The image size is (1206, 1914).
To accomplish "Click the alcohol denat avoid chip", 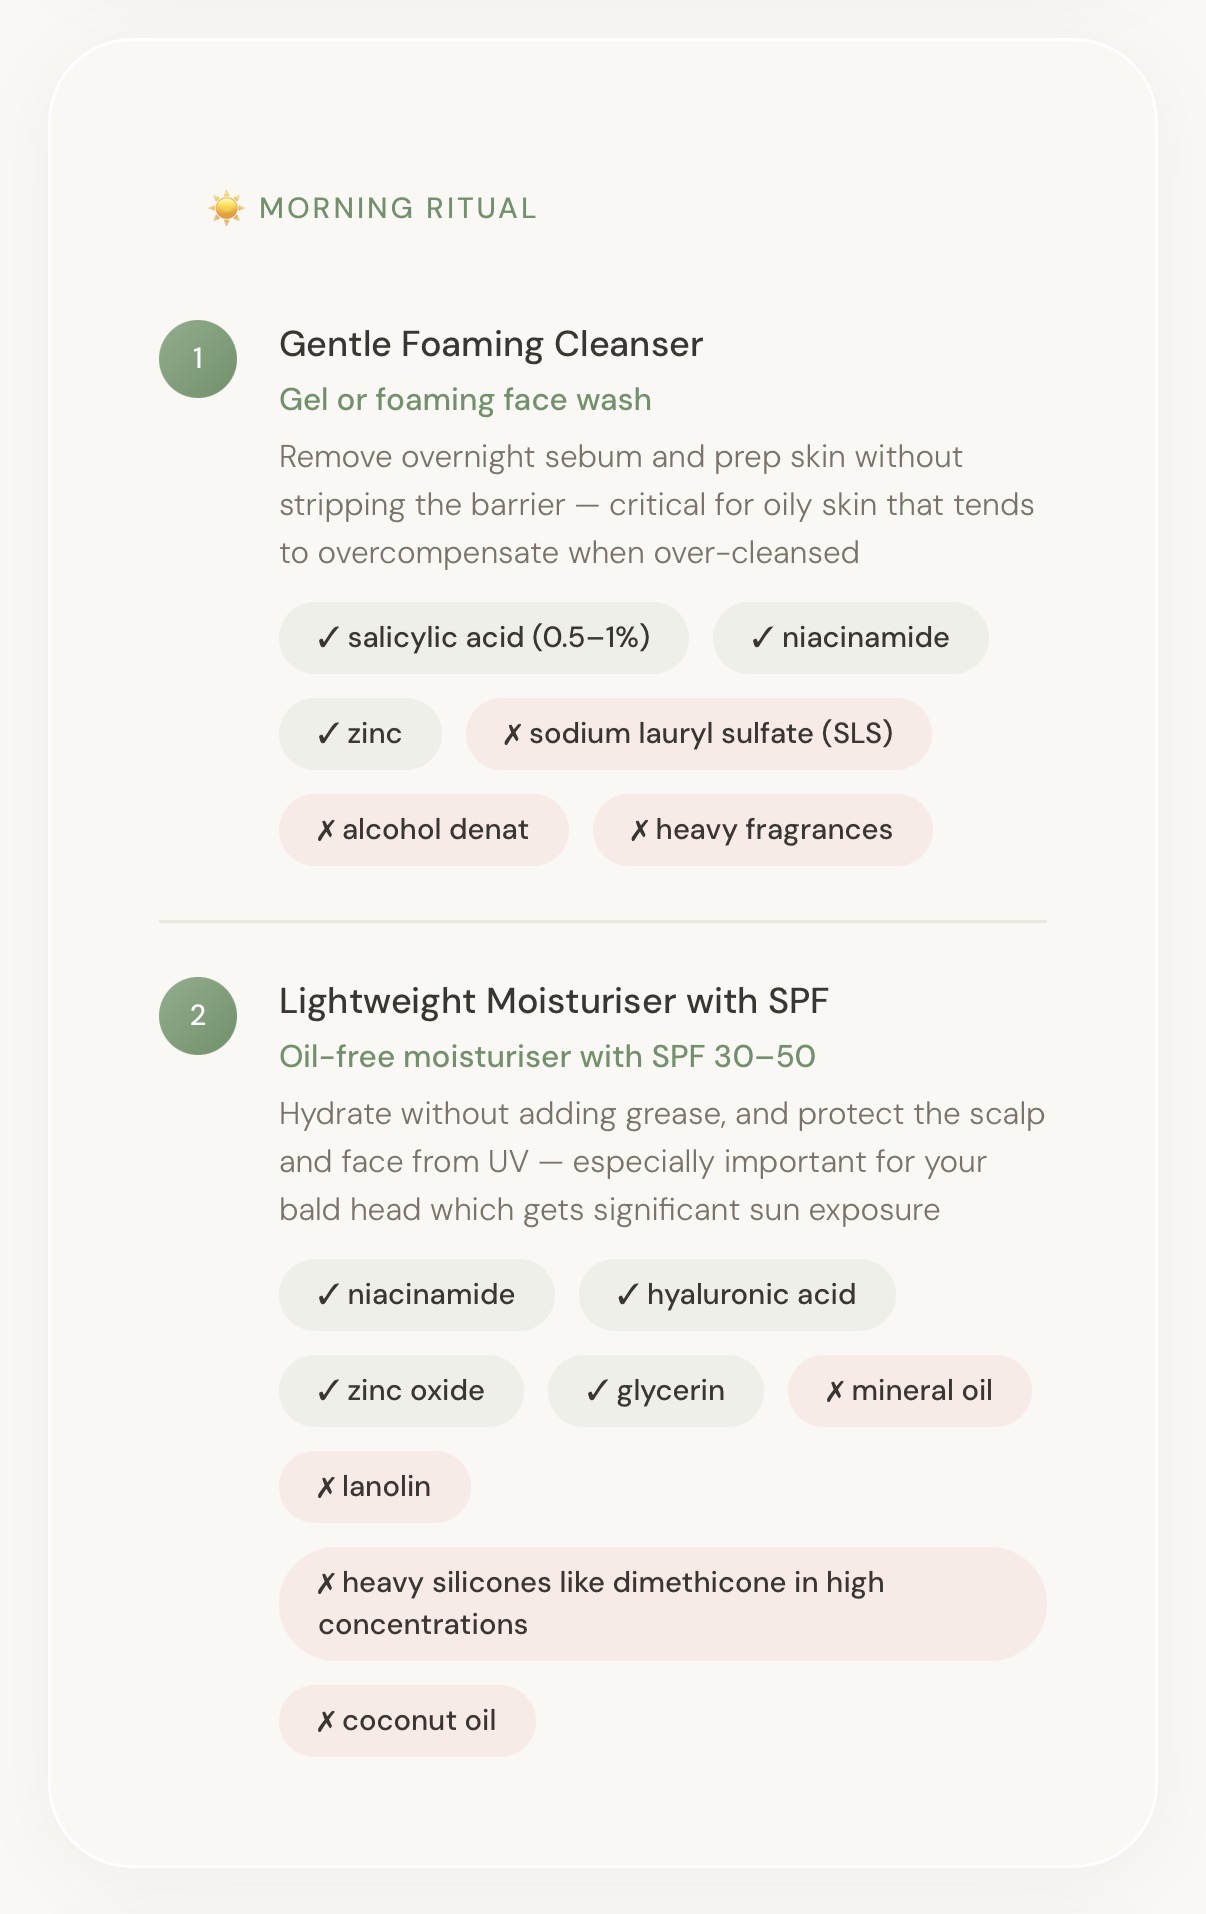I will (x=423, y=830).
